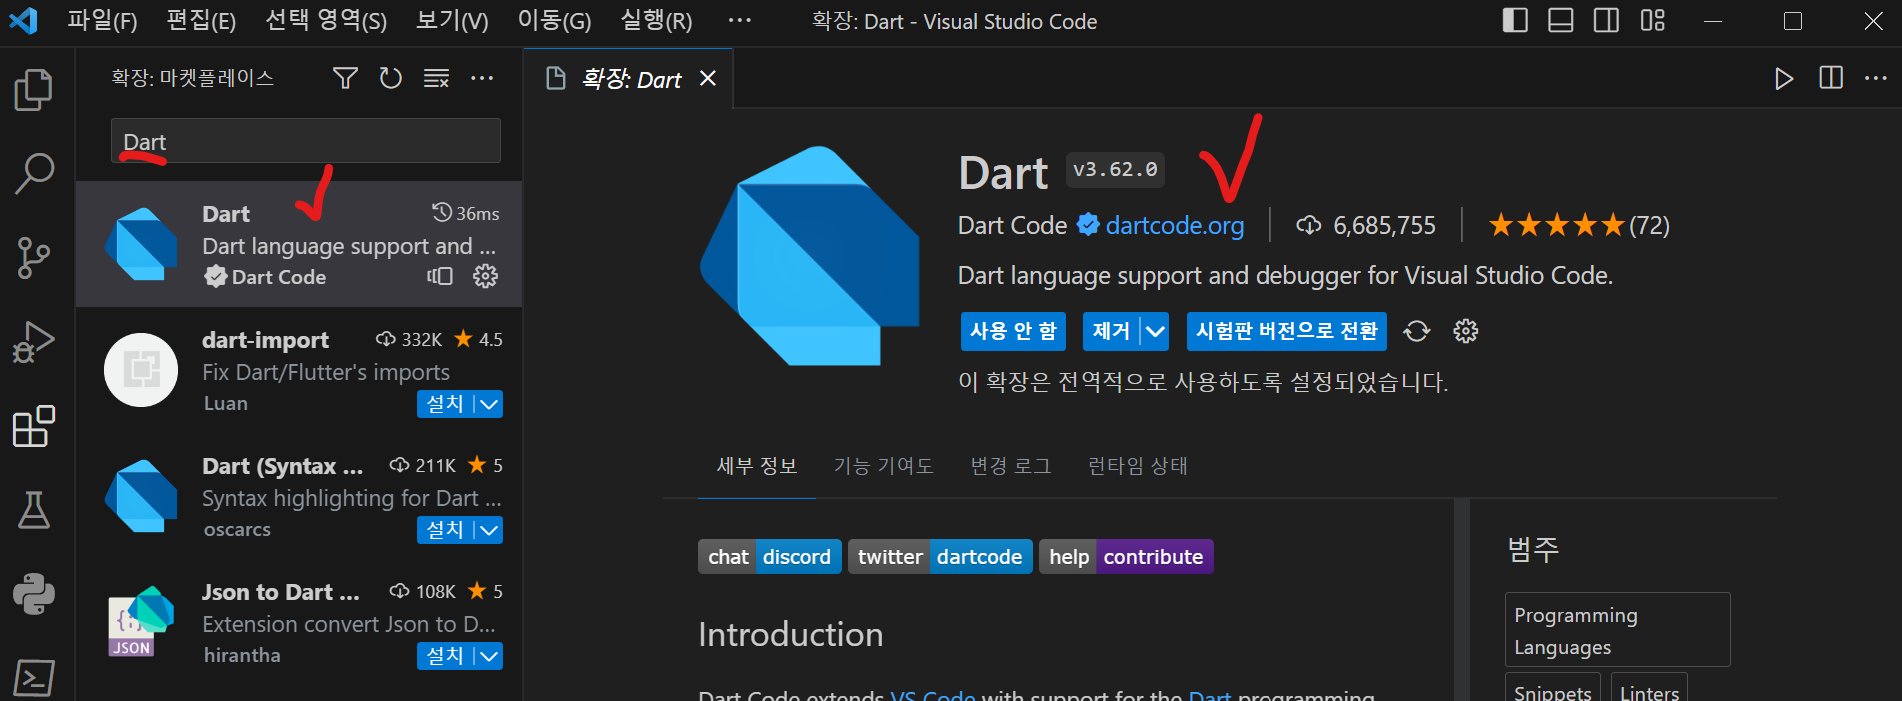Click the run triangle in editor toolbar

point(1784,78)
